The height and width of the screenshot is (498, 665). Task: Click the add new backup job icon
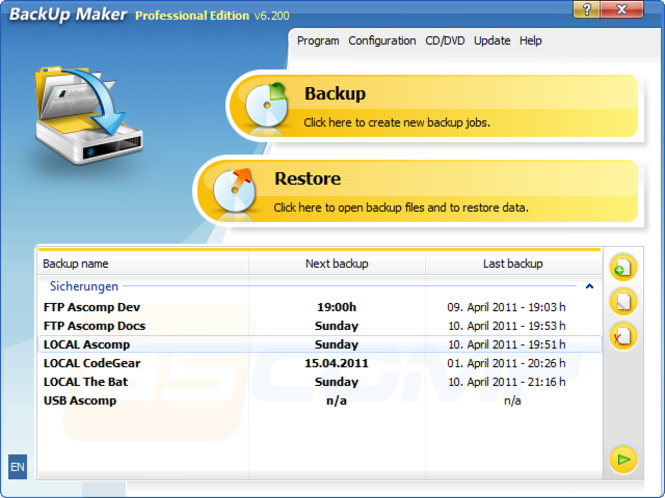pos(623,267)
